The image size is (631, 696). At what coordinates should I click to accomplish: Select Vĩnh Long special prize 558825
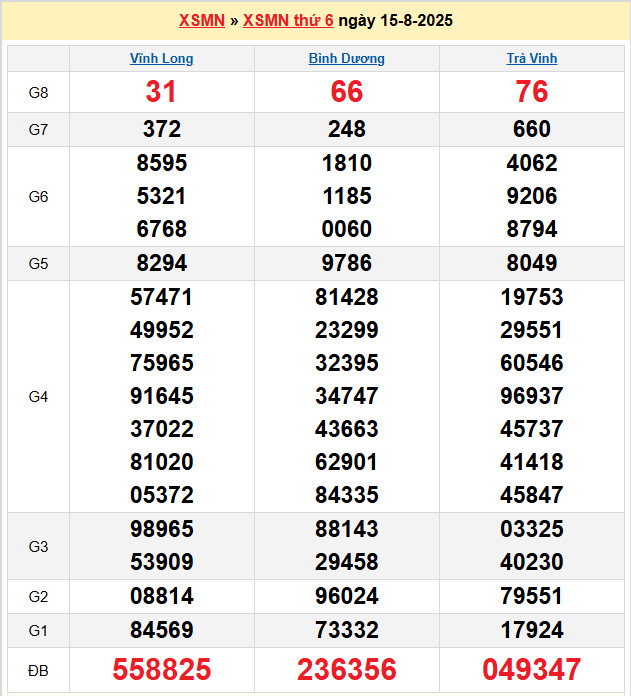coord(162,670)
